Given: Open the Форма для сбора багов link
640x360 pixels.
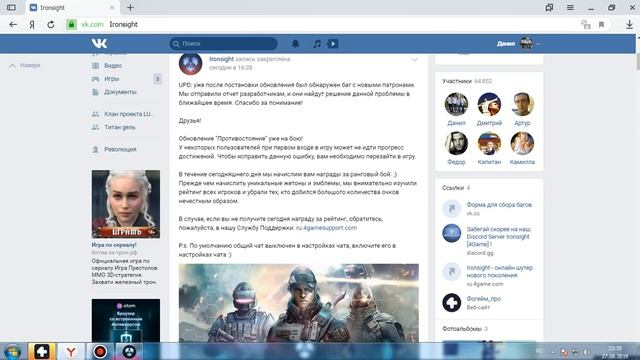Looking at the screenshot, I should (499, 205).
